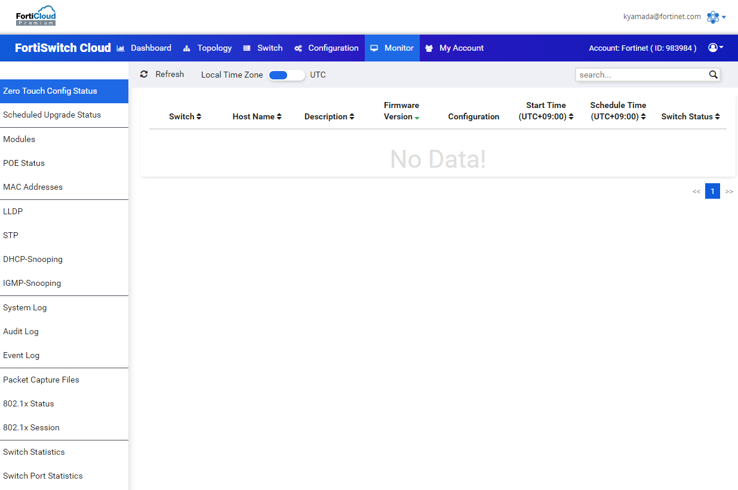Viewport: 738px width, 490px height.
Task: Go to next page arrows
Action: 729,191
